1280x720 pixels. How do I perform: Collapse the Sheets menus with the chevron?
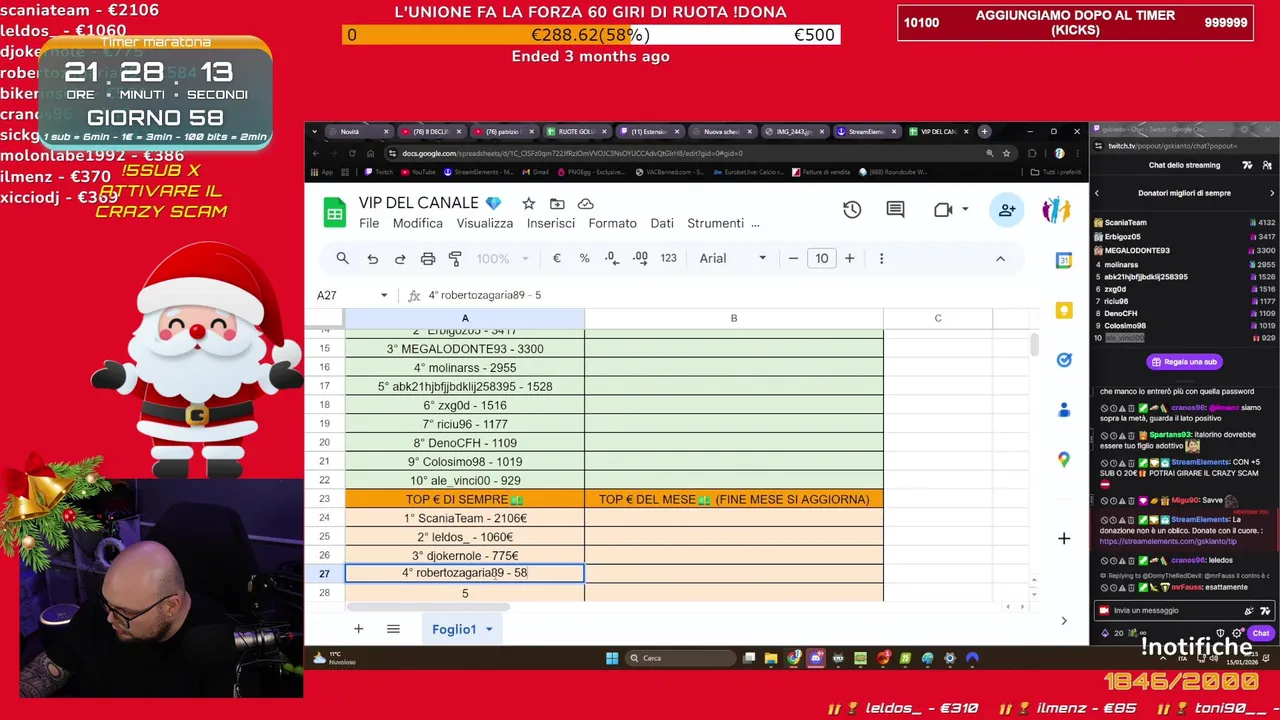click(1000, 258)
